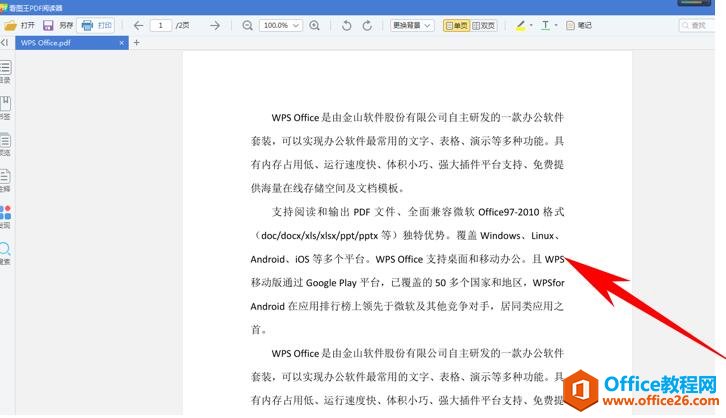Image resolution: width=726 pixels, height=418 pixels.
Task: Click the search (查找) box
Action: click(696, 25)
